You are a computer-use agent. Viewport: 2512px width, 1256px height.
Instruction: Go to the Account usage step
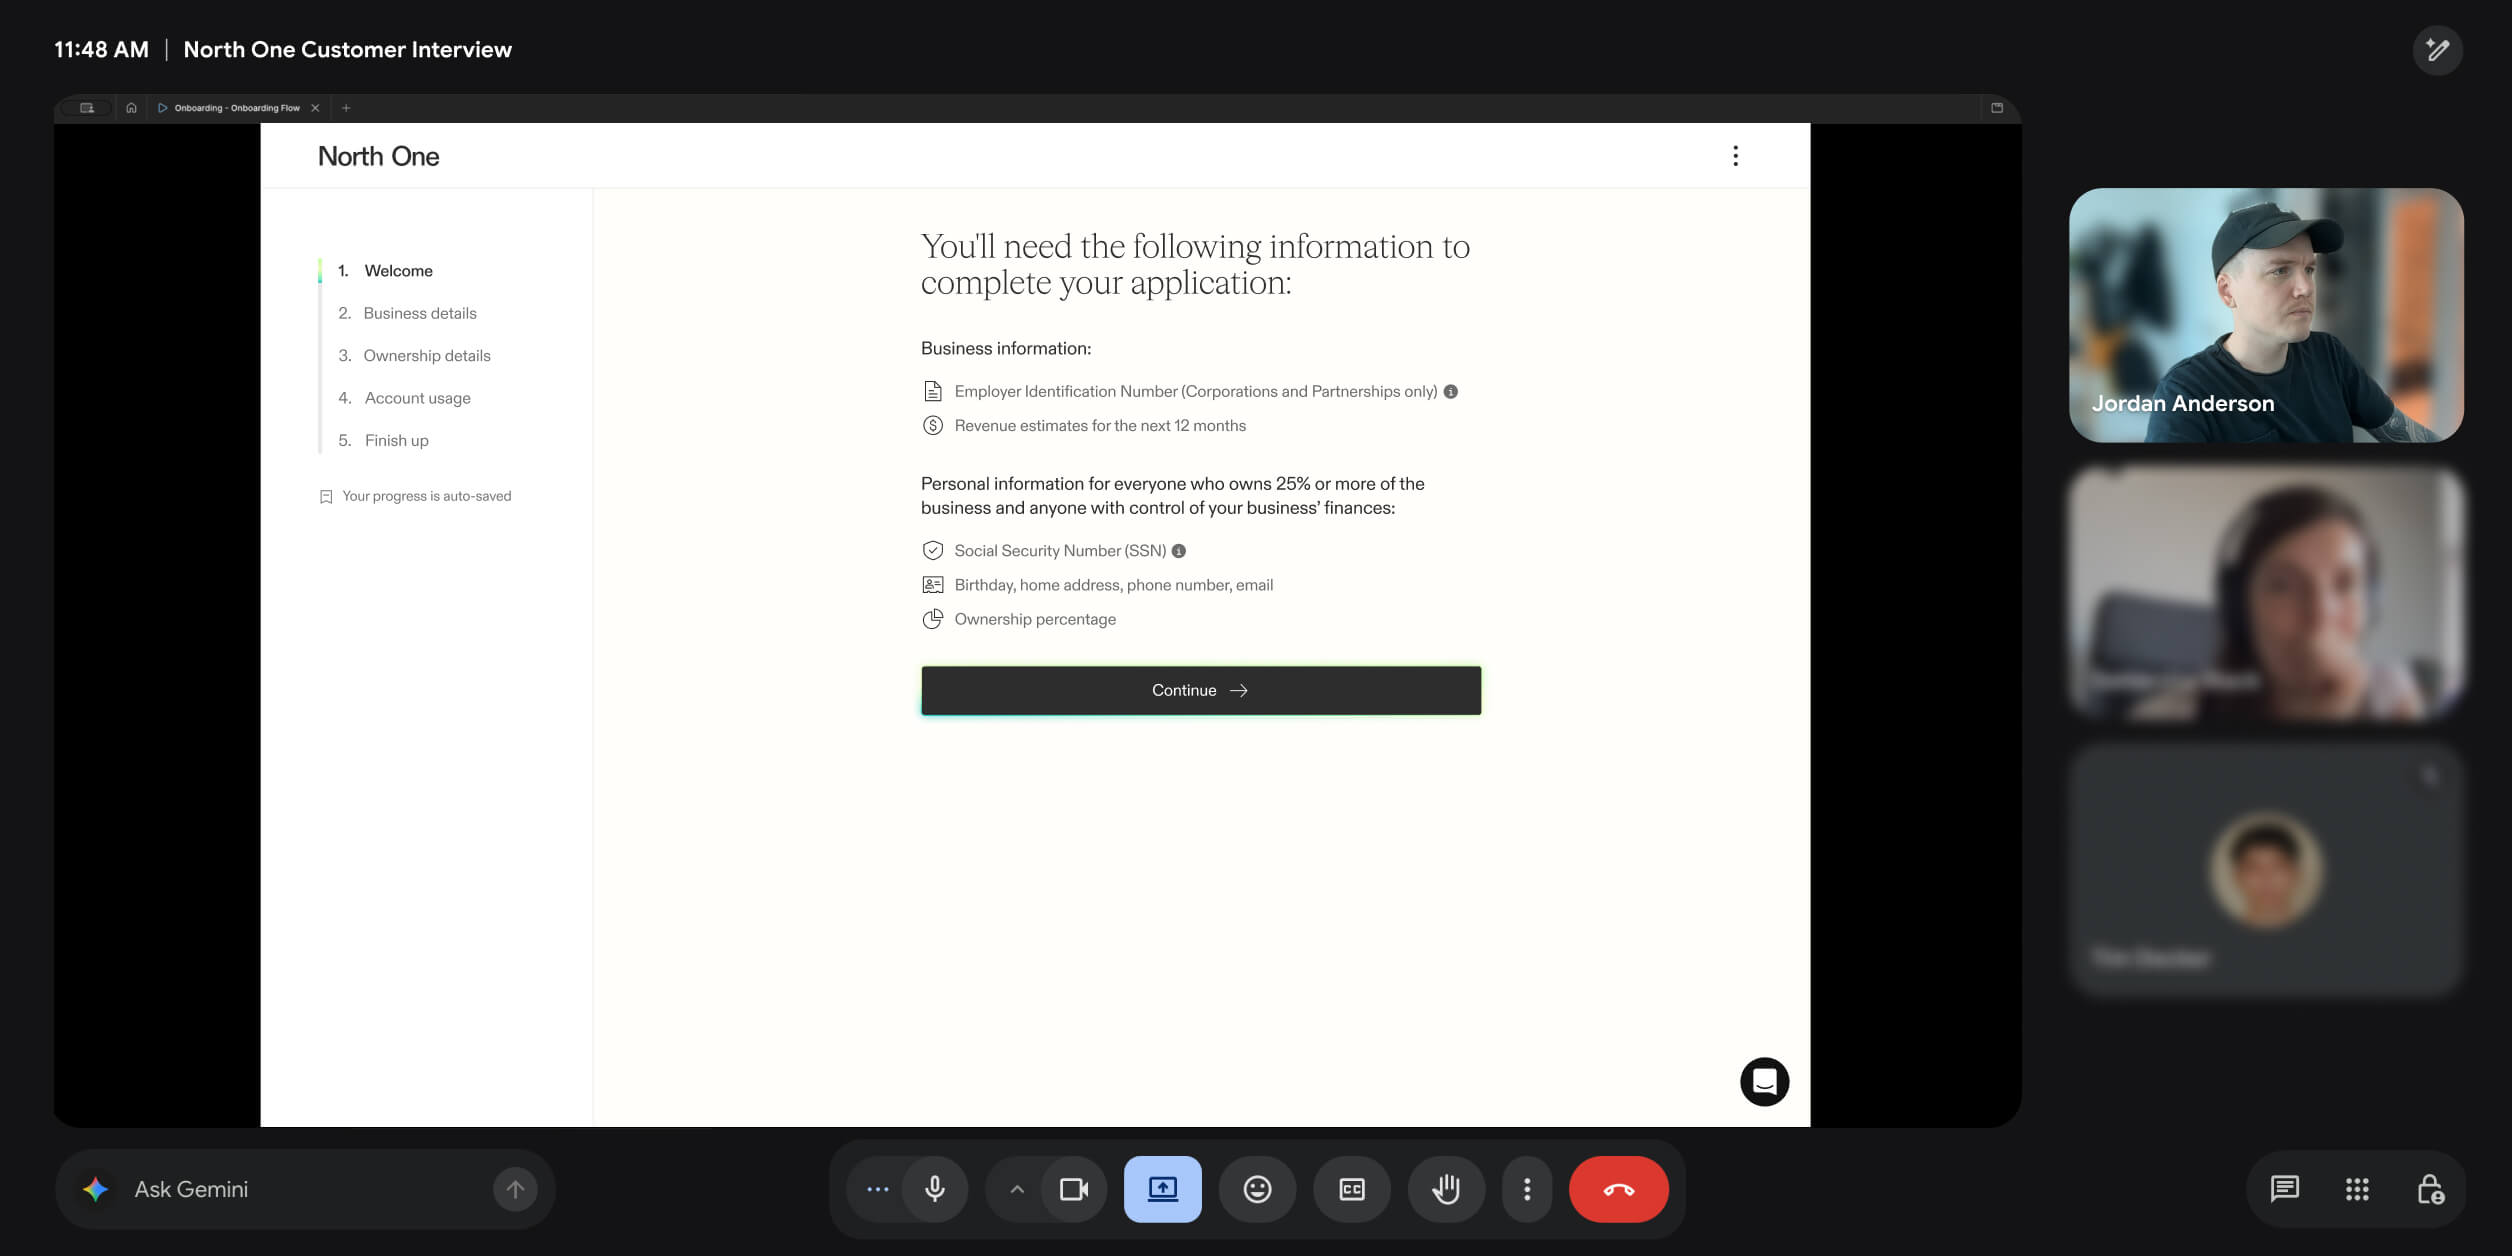404,398
